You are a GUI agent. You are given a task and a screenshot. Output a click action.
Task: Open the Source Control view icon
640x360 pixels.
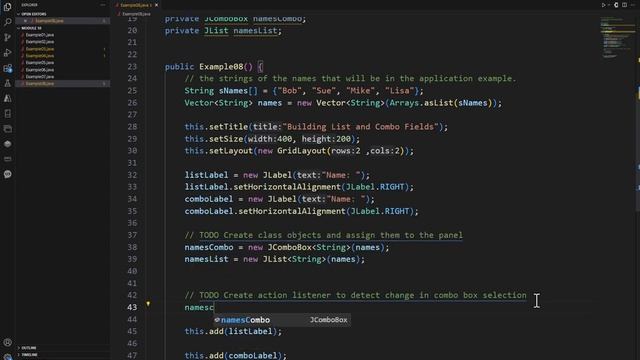click(x=7, y=37)
